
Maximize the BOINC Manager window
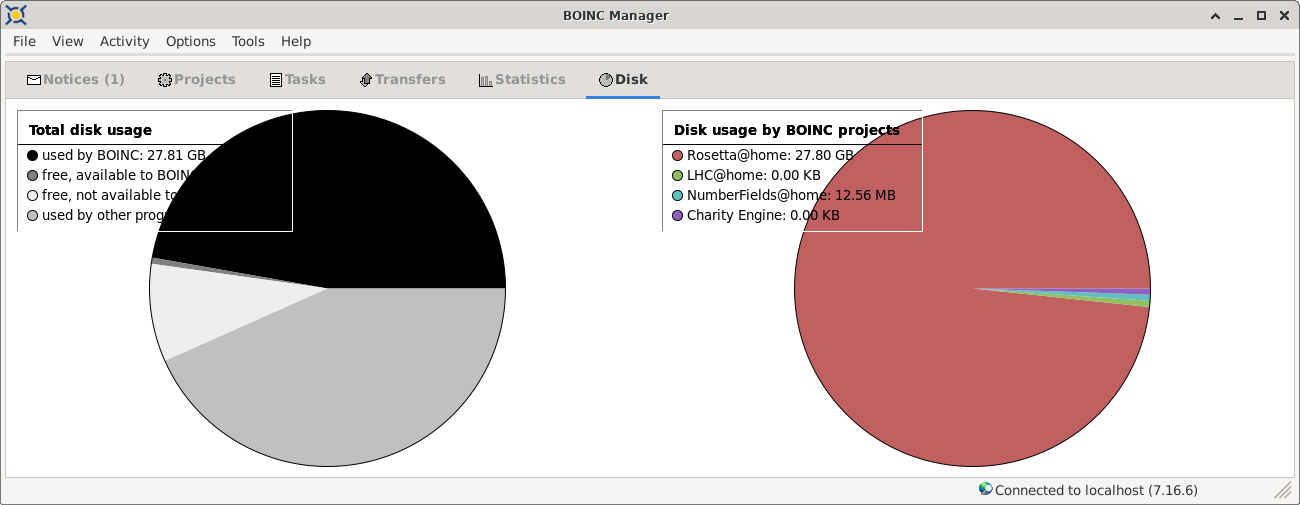[x=1261, y=15]
